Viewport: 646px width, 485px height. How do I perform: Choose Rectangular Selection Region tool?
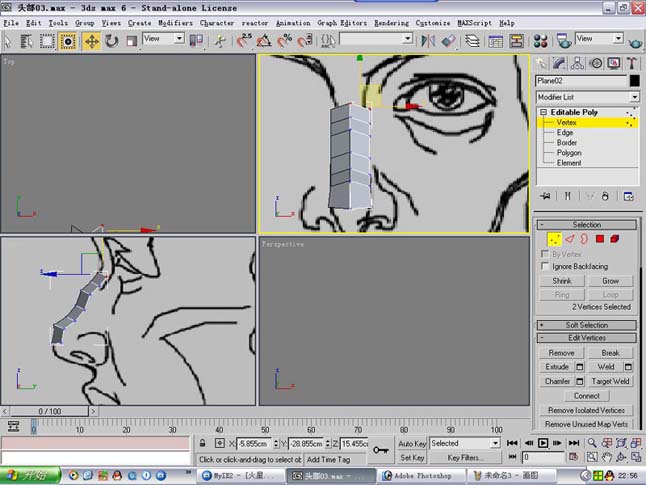47,41
